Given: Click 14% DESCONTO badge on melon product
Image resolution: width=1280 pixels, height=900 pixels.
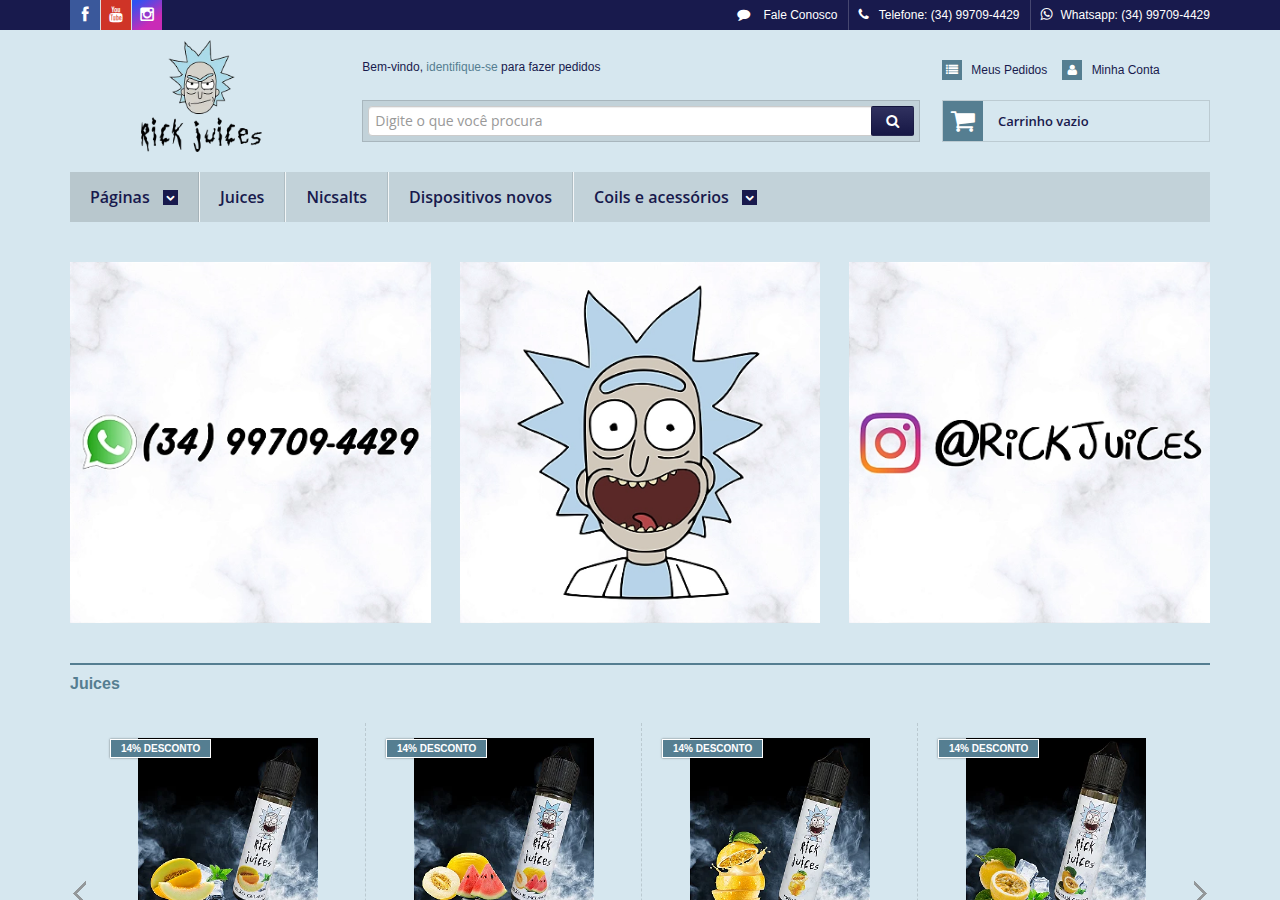Looking at the screenshot, I should point(160,748).
